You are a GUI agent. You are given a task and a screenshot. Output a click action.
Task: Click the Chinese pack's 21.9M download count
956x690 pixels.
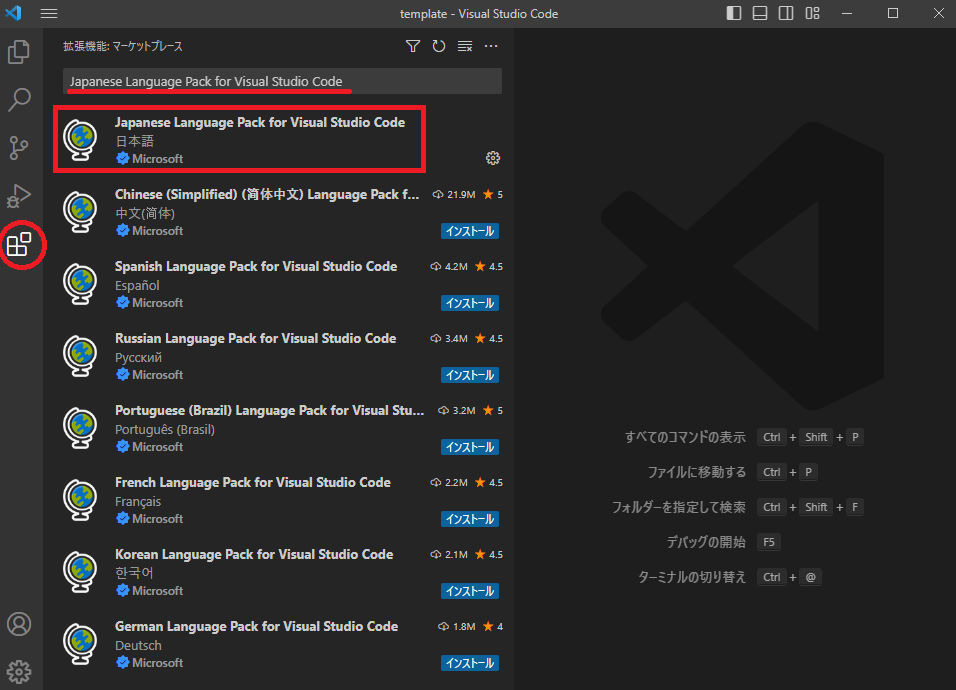[x=454, y=194]
